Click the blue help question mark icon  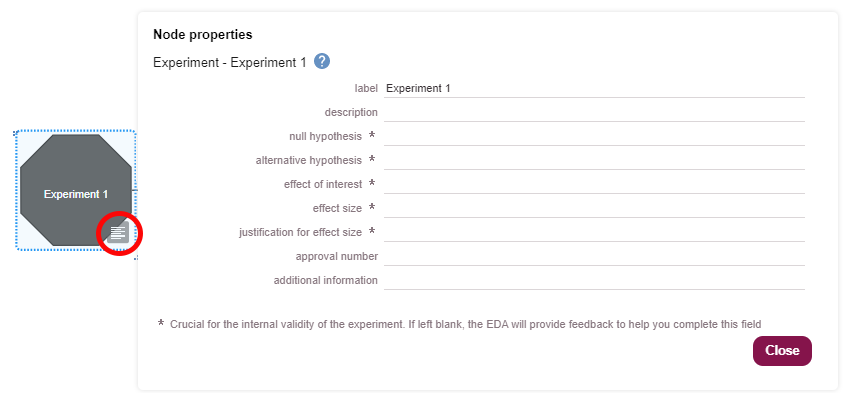pyautogui.click(x=322, y=61)
